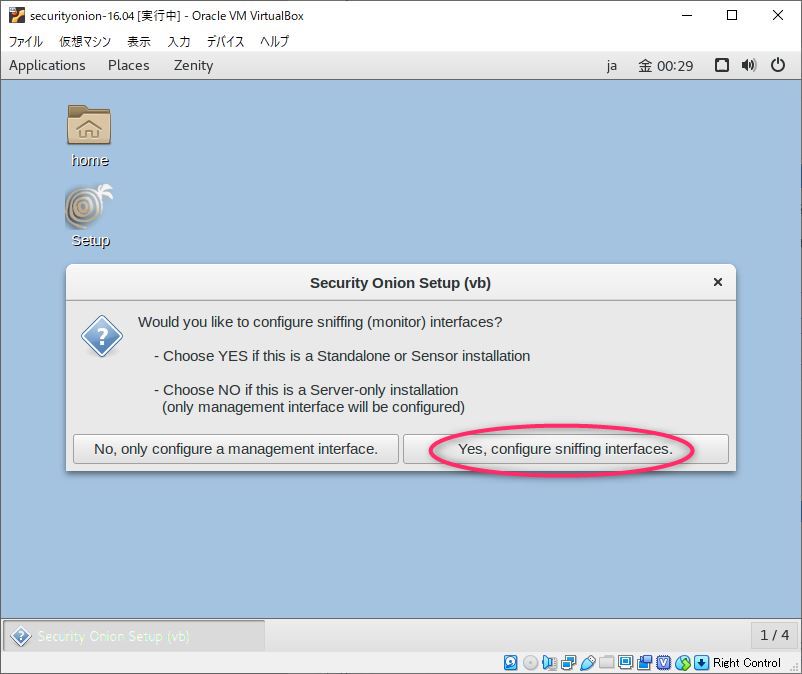Open the ファイル menu in VirtualBox

[26, 41]
